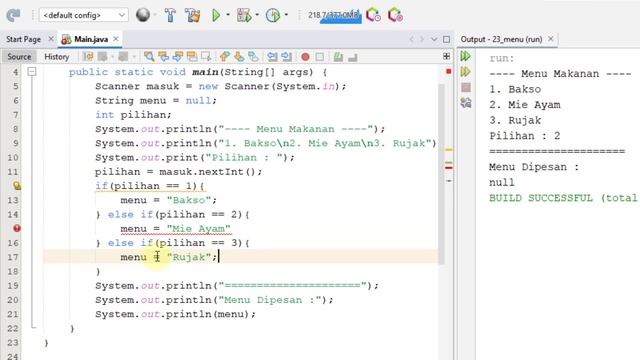Click the "null" output line
The image size is (640, 360).
pos(502,182)
